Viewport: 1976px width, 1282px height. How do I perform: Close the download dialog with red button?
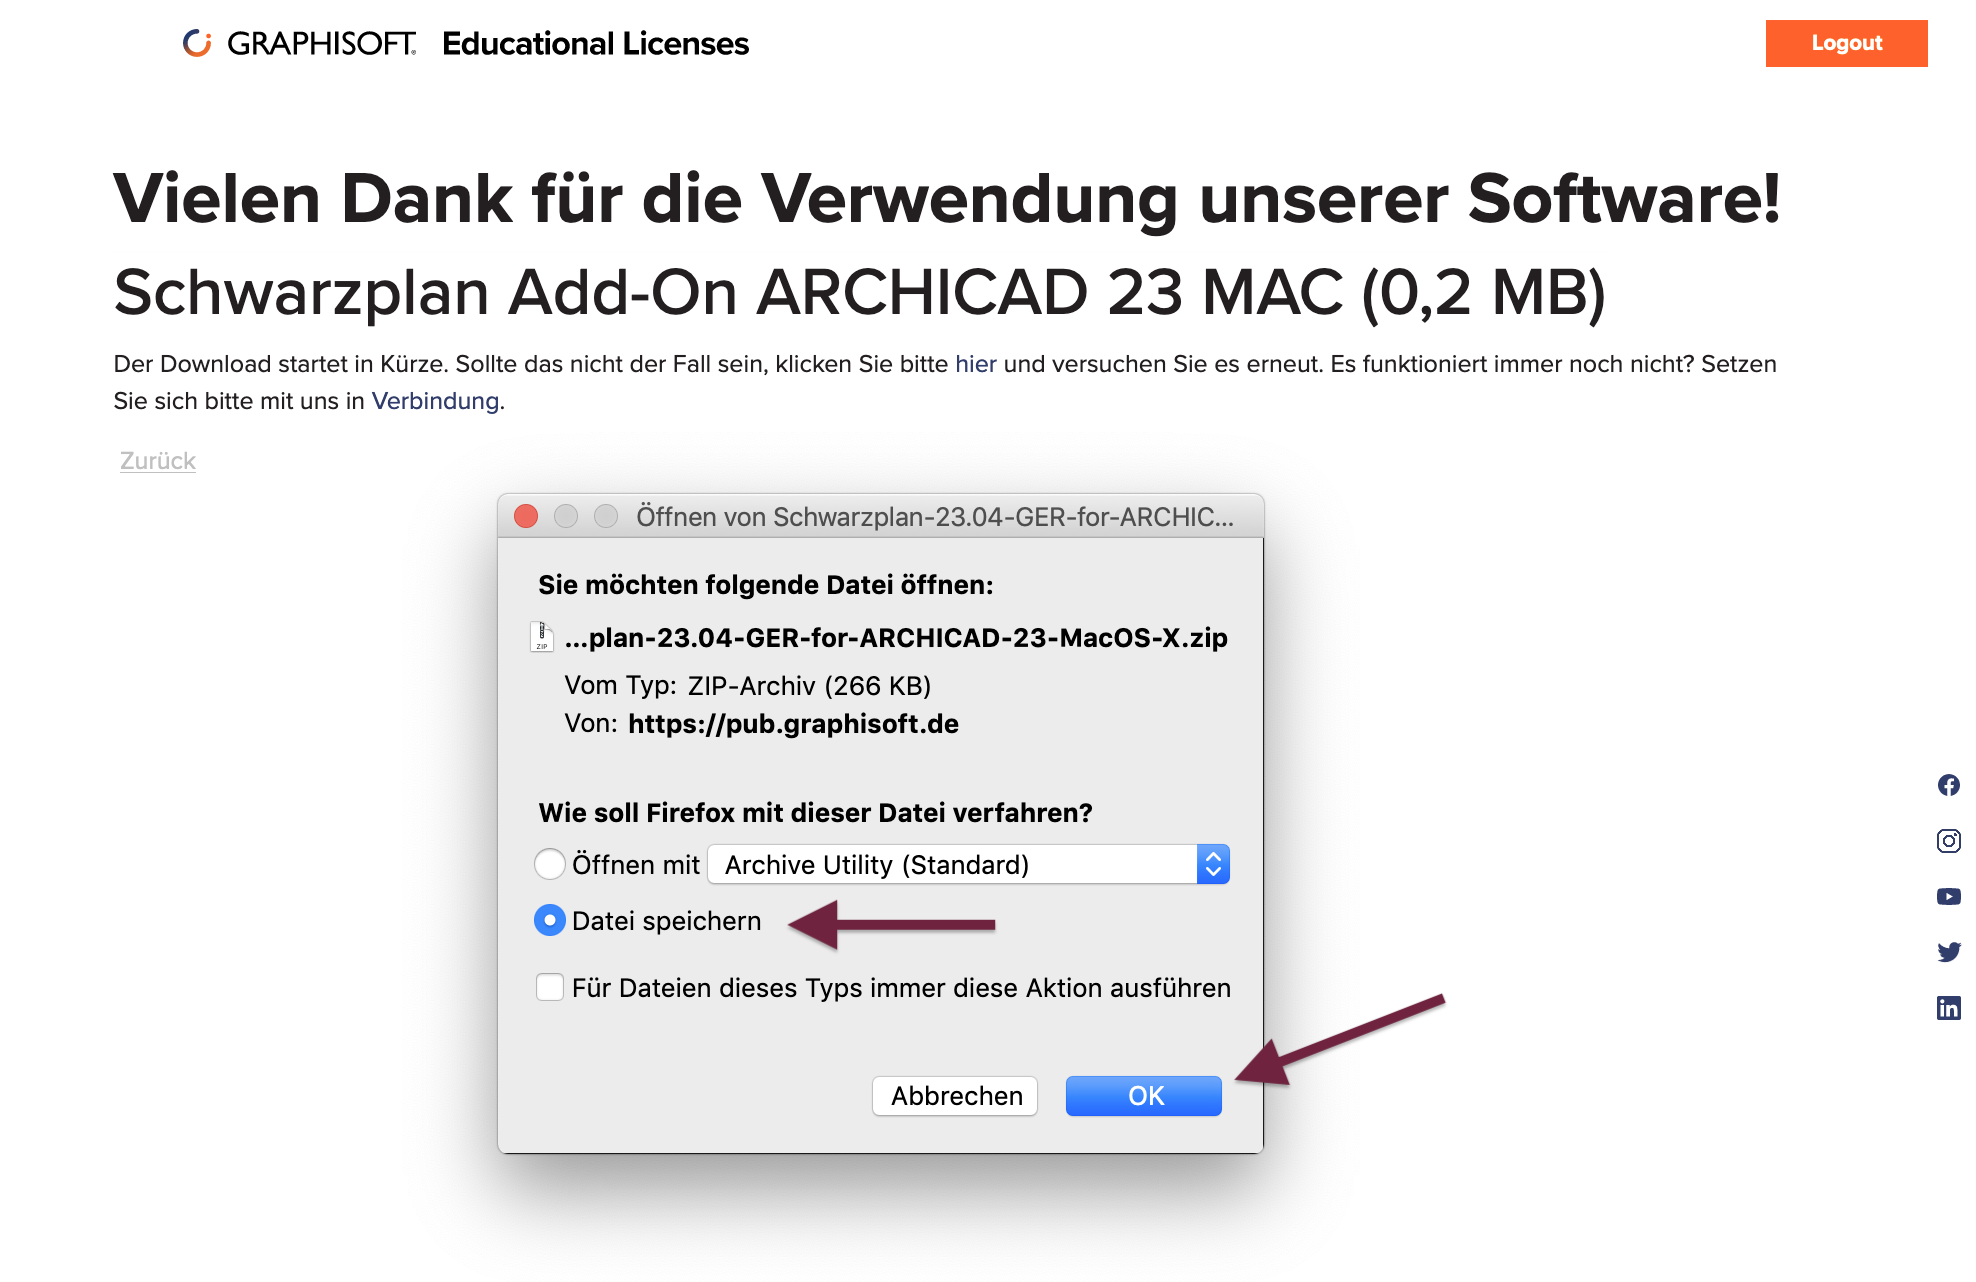click(x=526, y=516)
